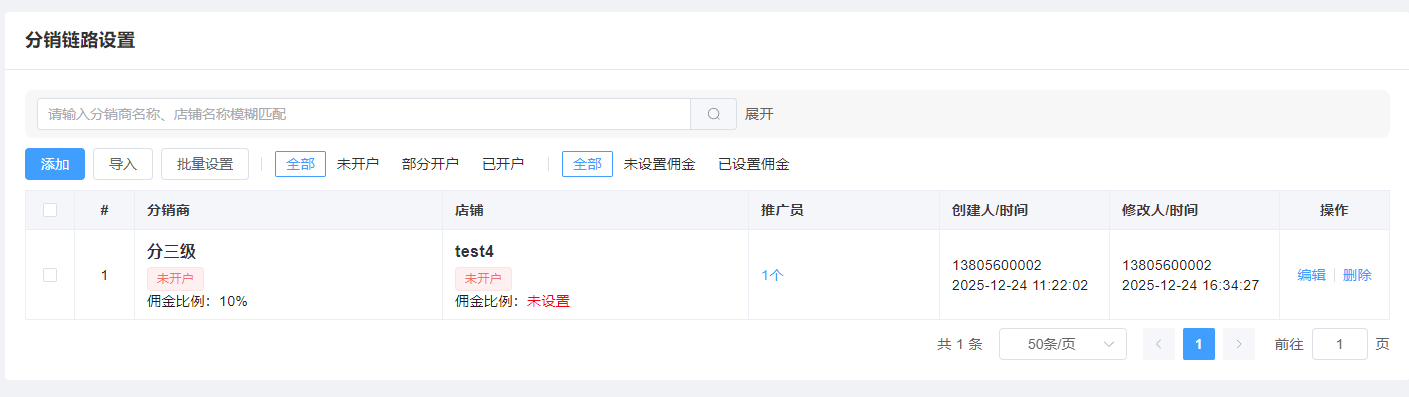Click 未开户 tag under 分三级
The height and width of the screenshot is (397, 1409).
pyautogui.click(x=175, y=278)
